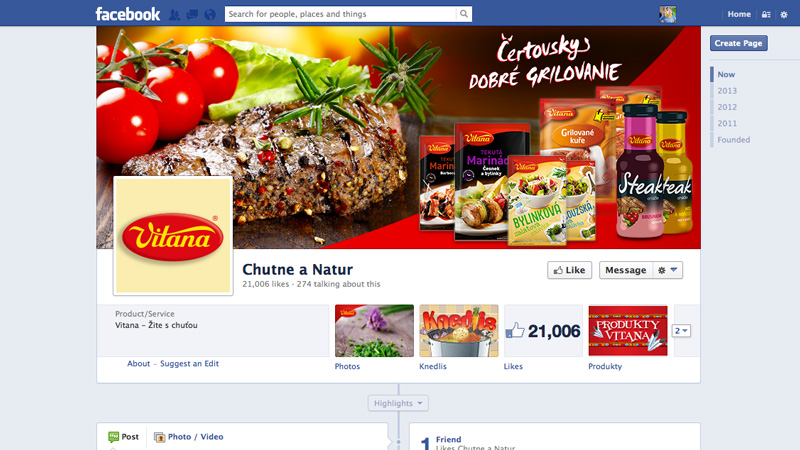Open the notifications globe icon
This screenshot has width=800, height=450.
(210, 14)
